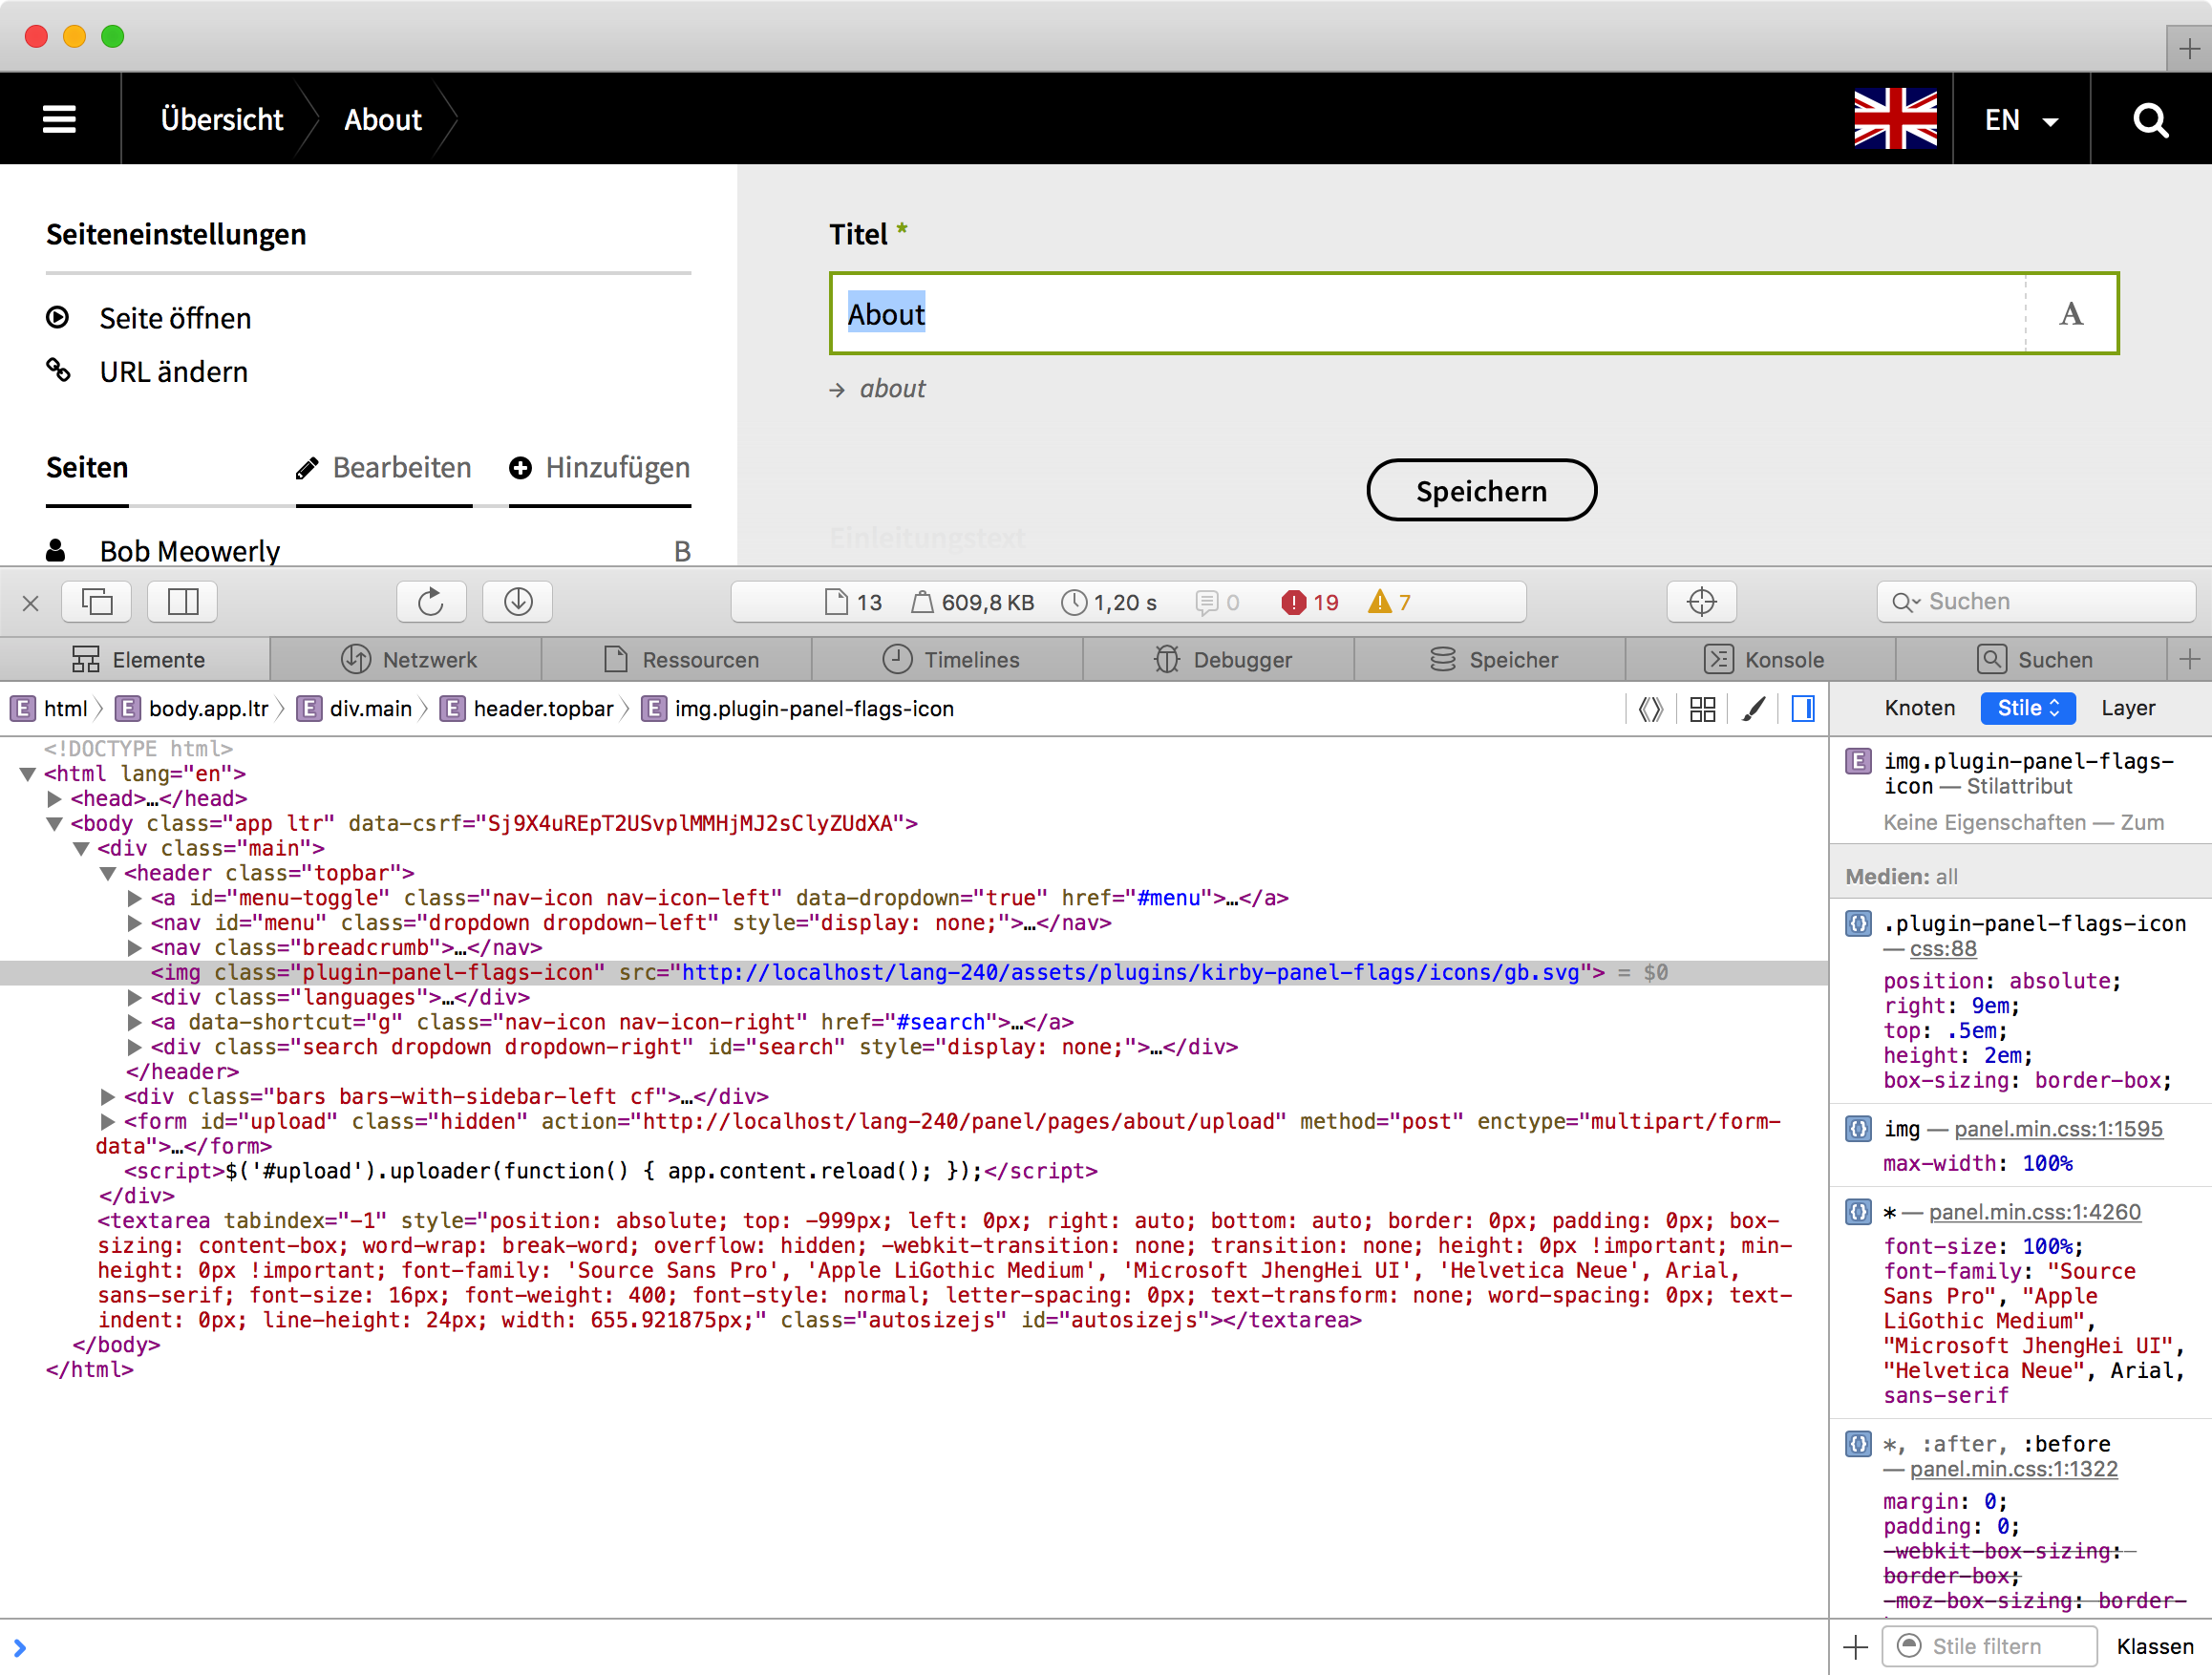
Task: Click the red errors count 19 indicator
Action: pyautogui.click(x=1310, y=602)
